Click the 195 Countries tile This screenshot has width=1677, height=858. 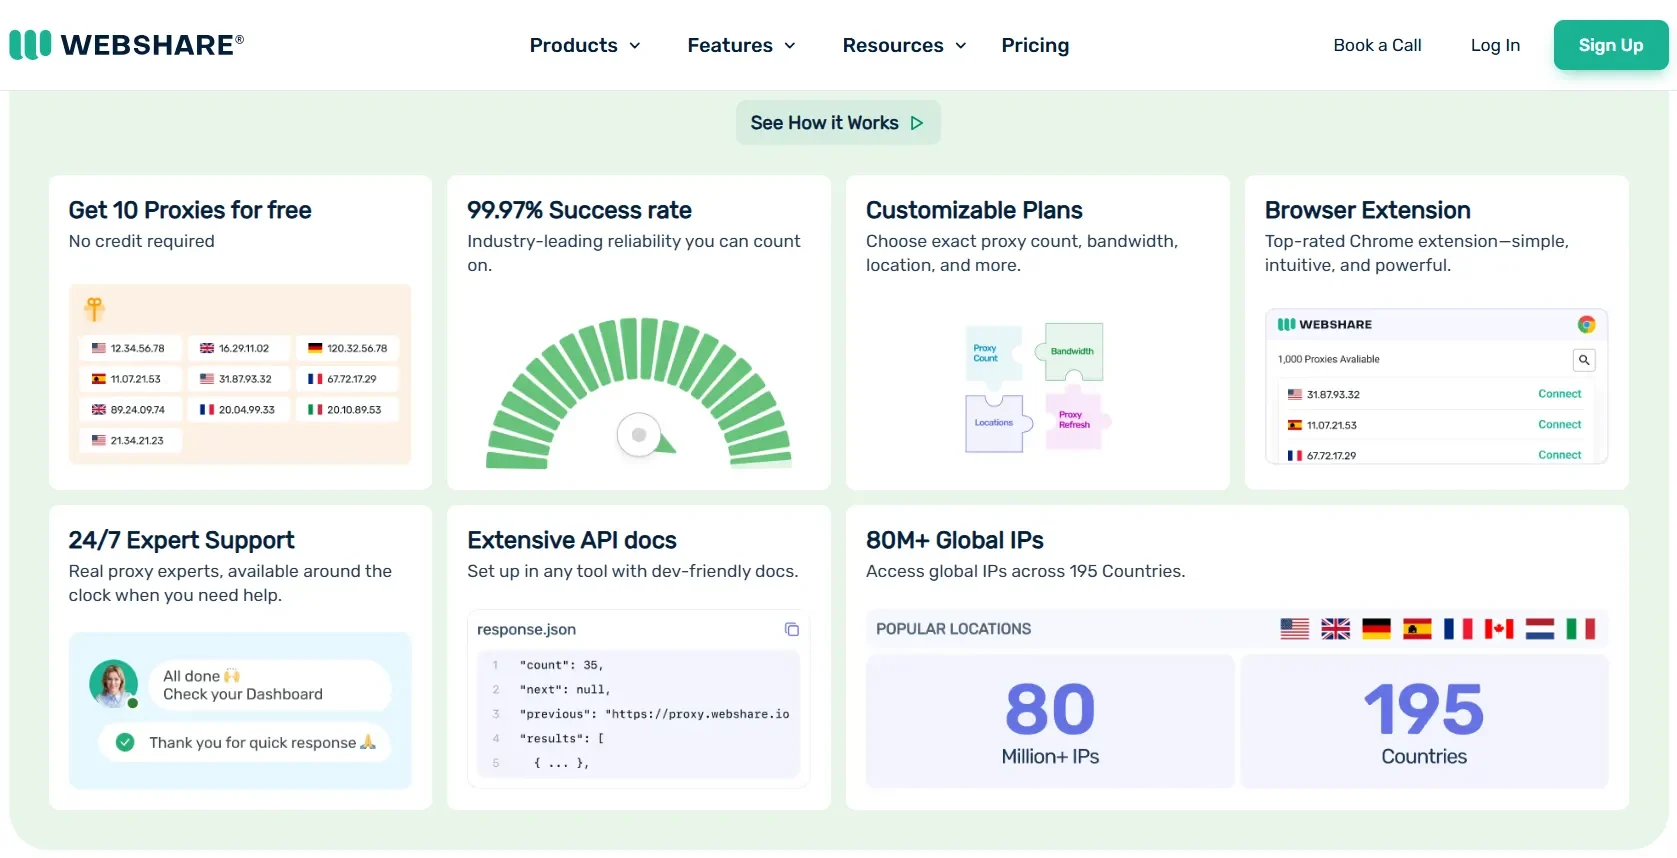click(x=1424, y=721)
